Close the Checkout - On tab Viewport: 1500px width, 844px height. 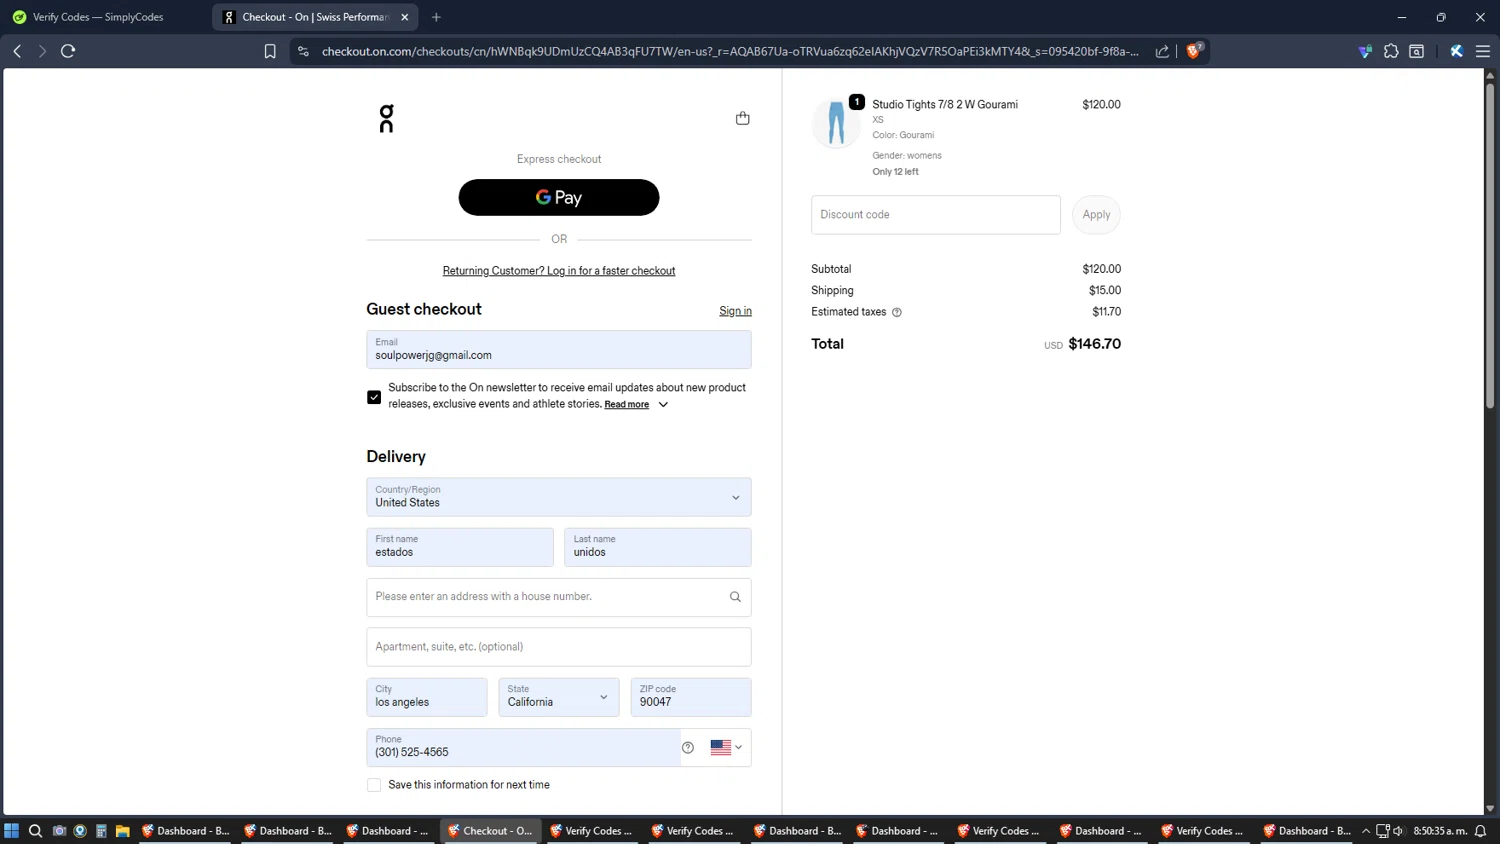pos(405,17)
